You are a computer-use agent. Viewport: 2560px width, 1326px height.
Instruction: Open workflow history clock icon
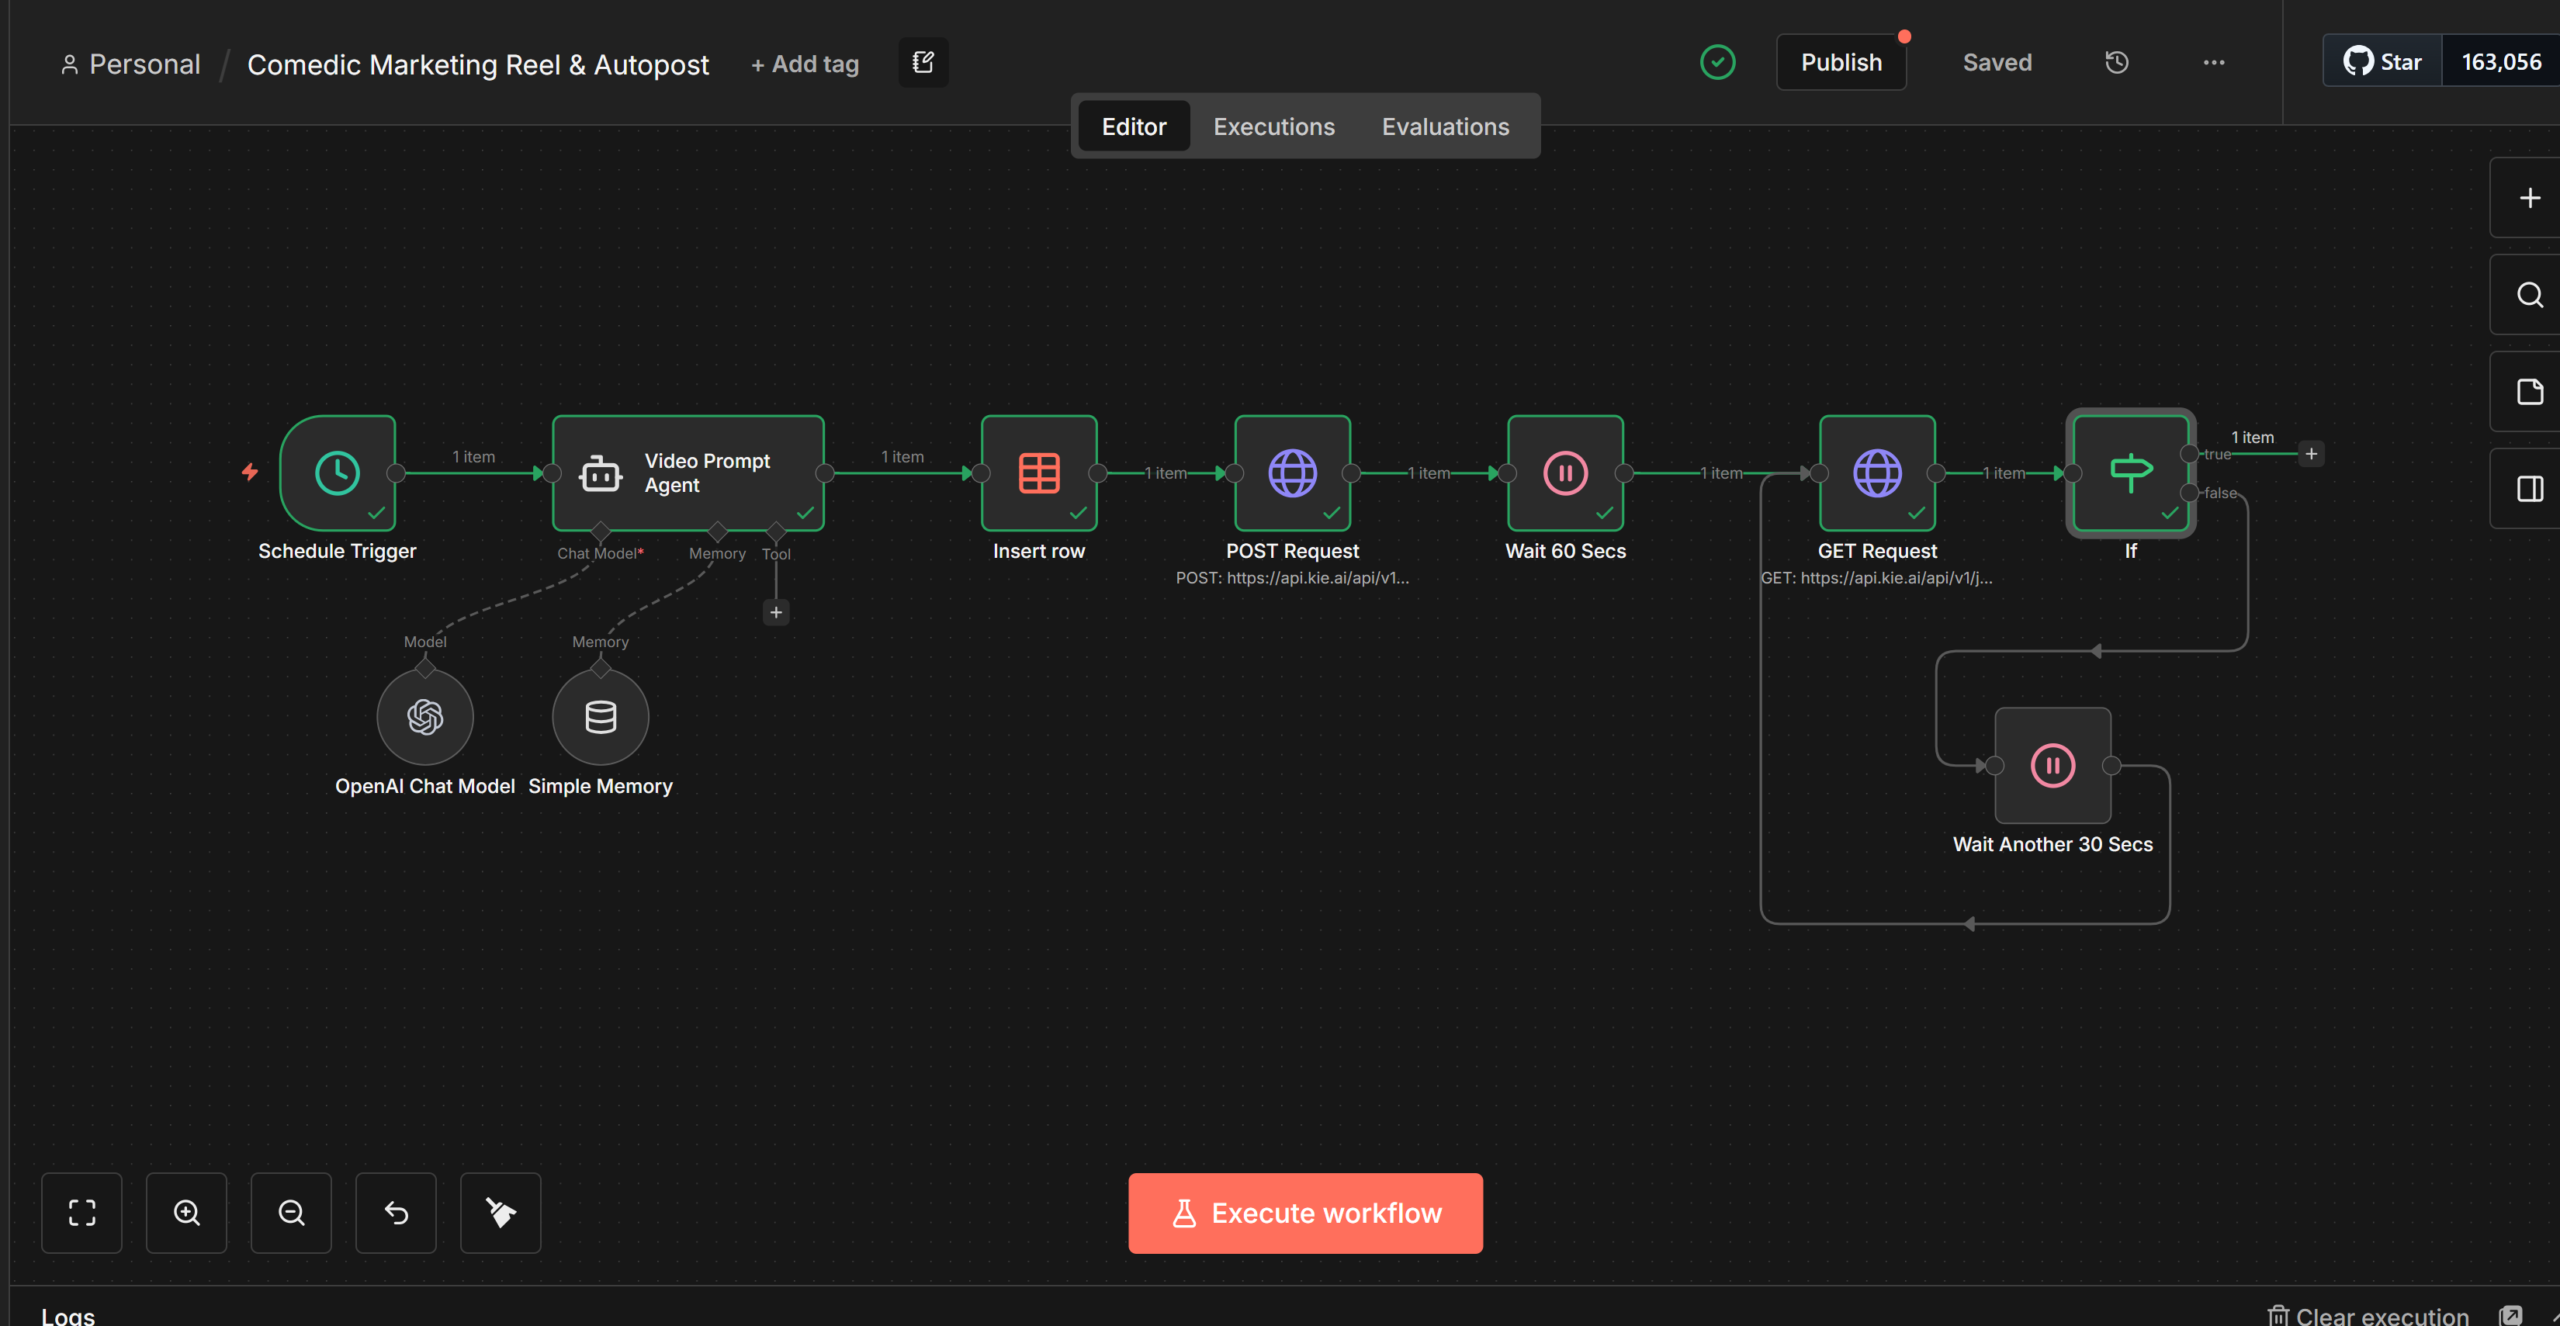[2116, 63]
